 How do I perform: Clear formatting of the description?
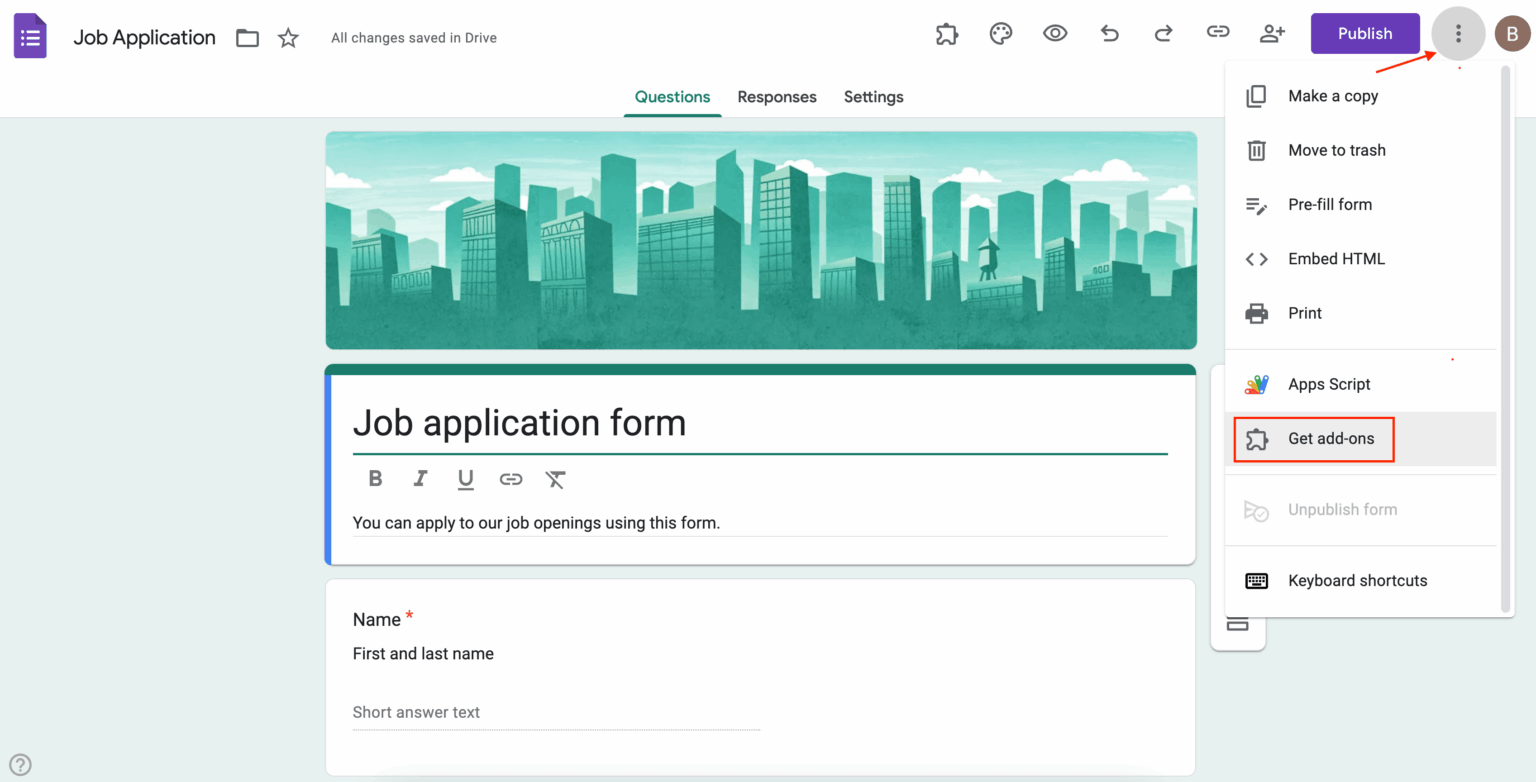[x=555, y=479]
